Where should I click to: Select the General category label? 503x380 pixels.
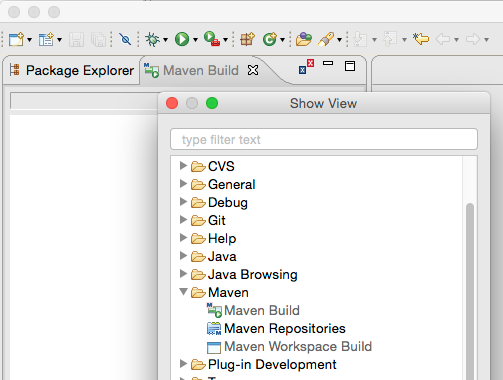(232, 184)
